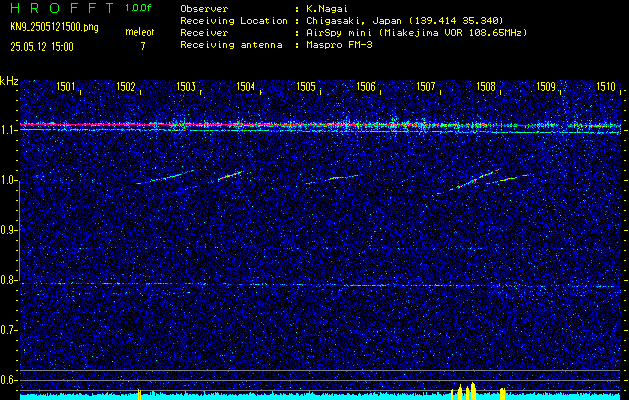Click the 1504 time axis label
629x400 pixels.
[246, 86]
